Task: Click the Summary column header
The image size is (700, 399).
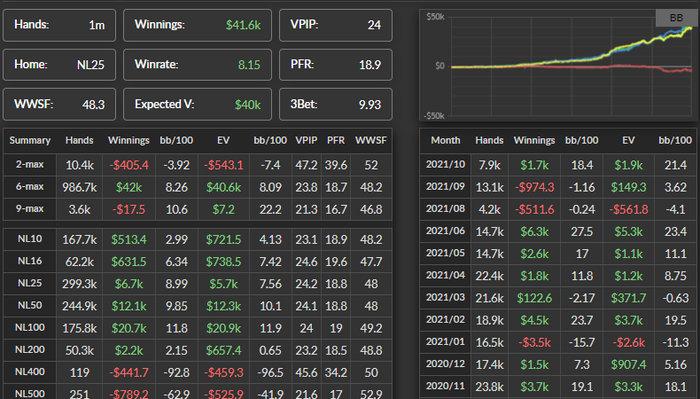Action: click(30, 140)
